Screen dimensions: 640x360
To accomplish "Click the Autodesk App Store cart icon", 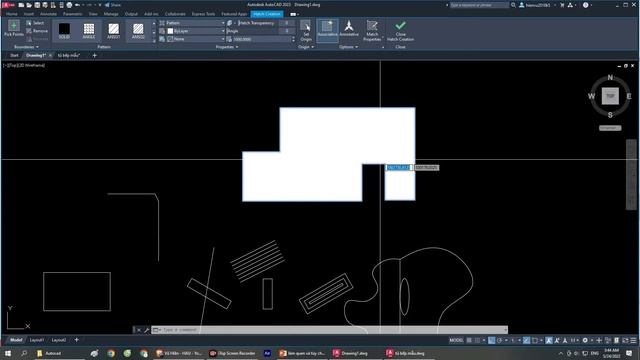I will pyautogui.click(x=562, y=5).
